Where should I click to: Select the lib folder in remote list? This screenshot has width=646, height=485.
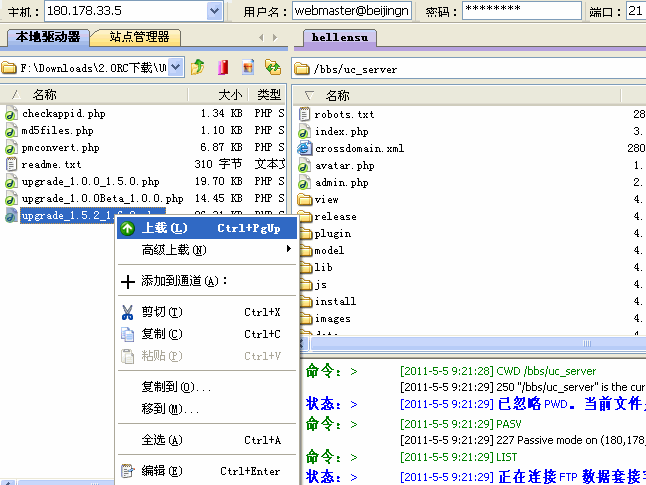click(323, 267)
